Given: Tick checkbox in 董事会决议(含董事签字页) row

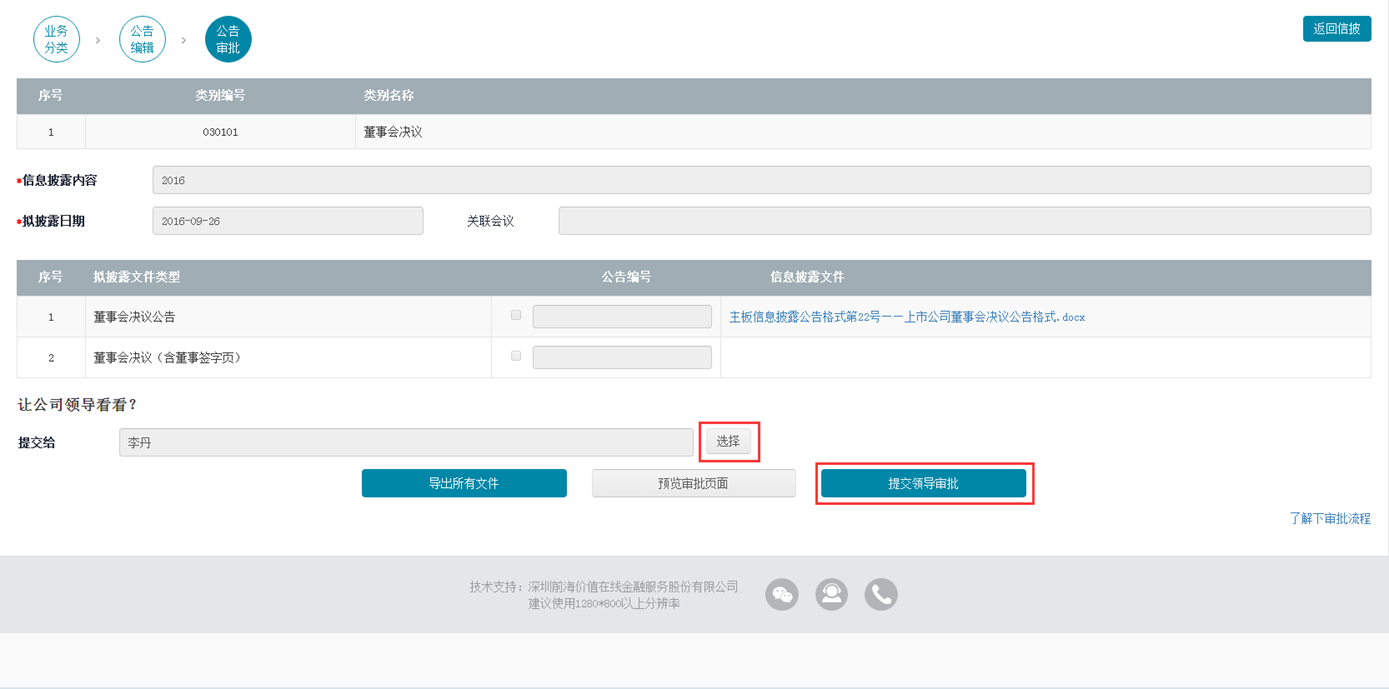Looking at the screenshot, I should pyautogui.click(x=516, y=355).
